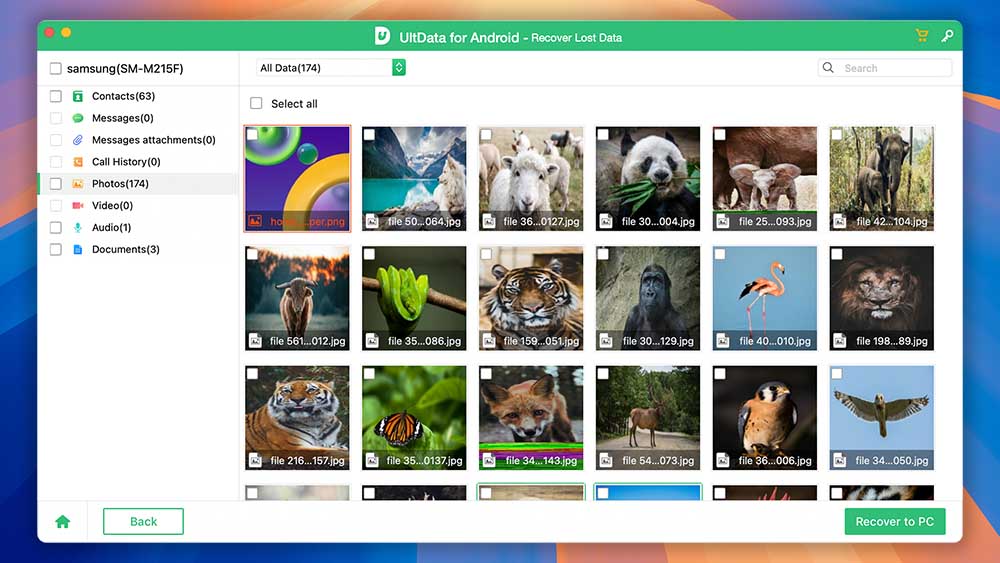
Task: Select the fox thumbnail file 34...143.jpg
Action: 531,418
